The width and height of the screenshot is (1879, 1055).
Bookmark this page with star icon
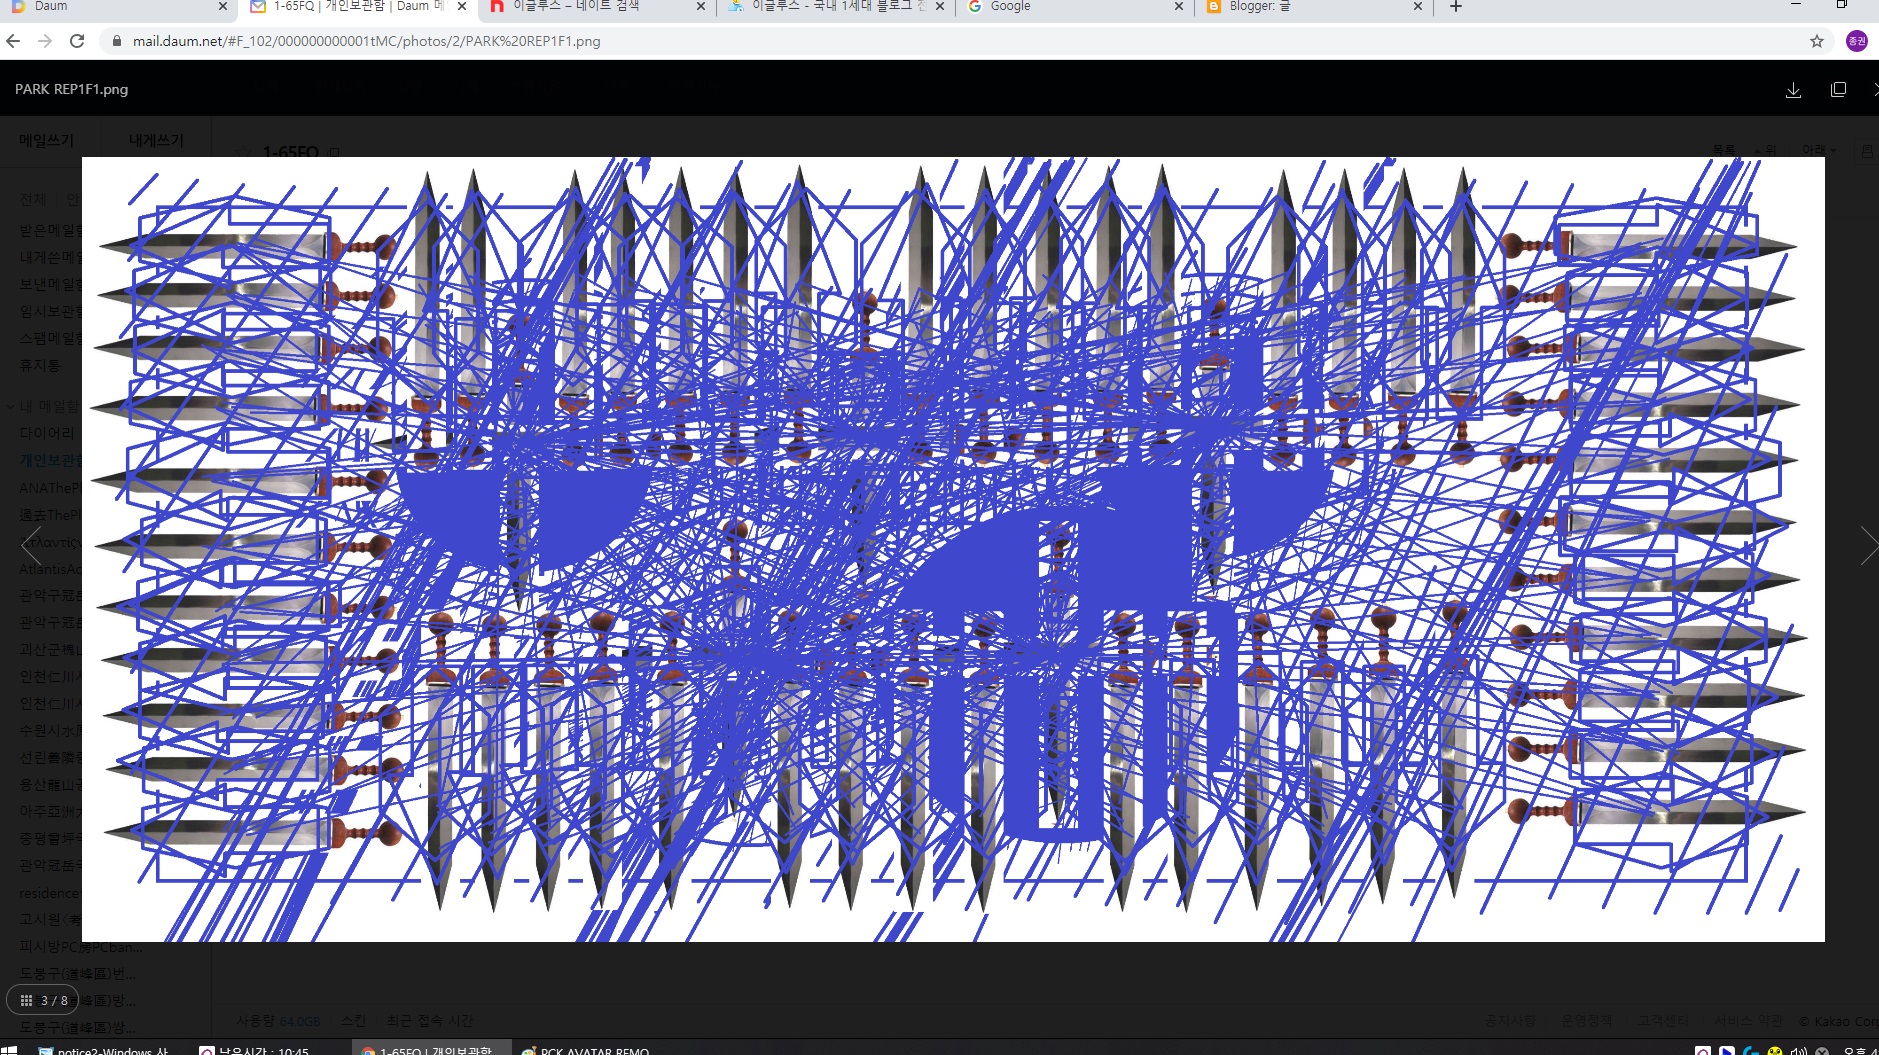(x=1817, y=41)
